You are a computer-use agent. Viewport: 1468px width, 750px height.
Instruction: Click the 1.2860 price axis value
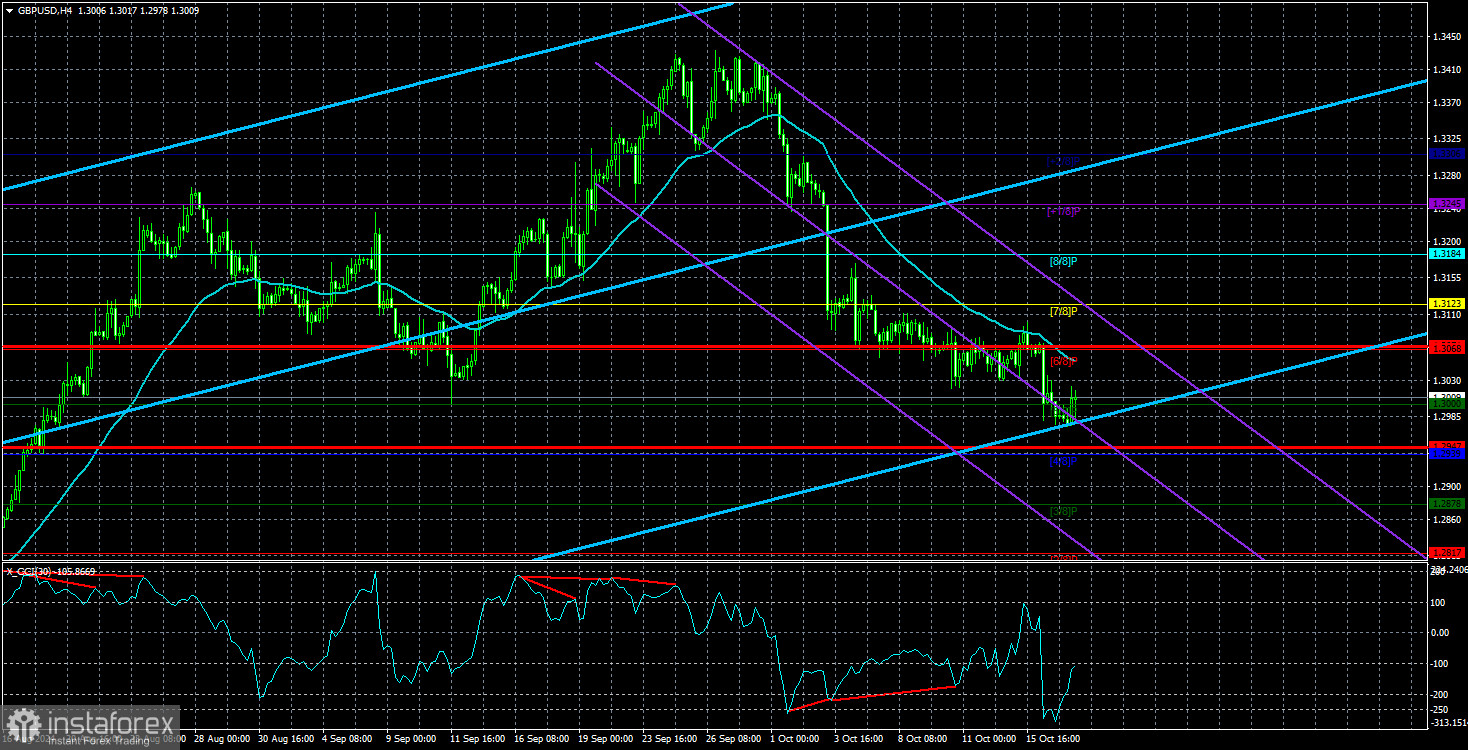[x=1447, y=520]
